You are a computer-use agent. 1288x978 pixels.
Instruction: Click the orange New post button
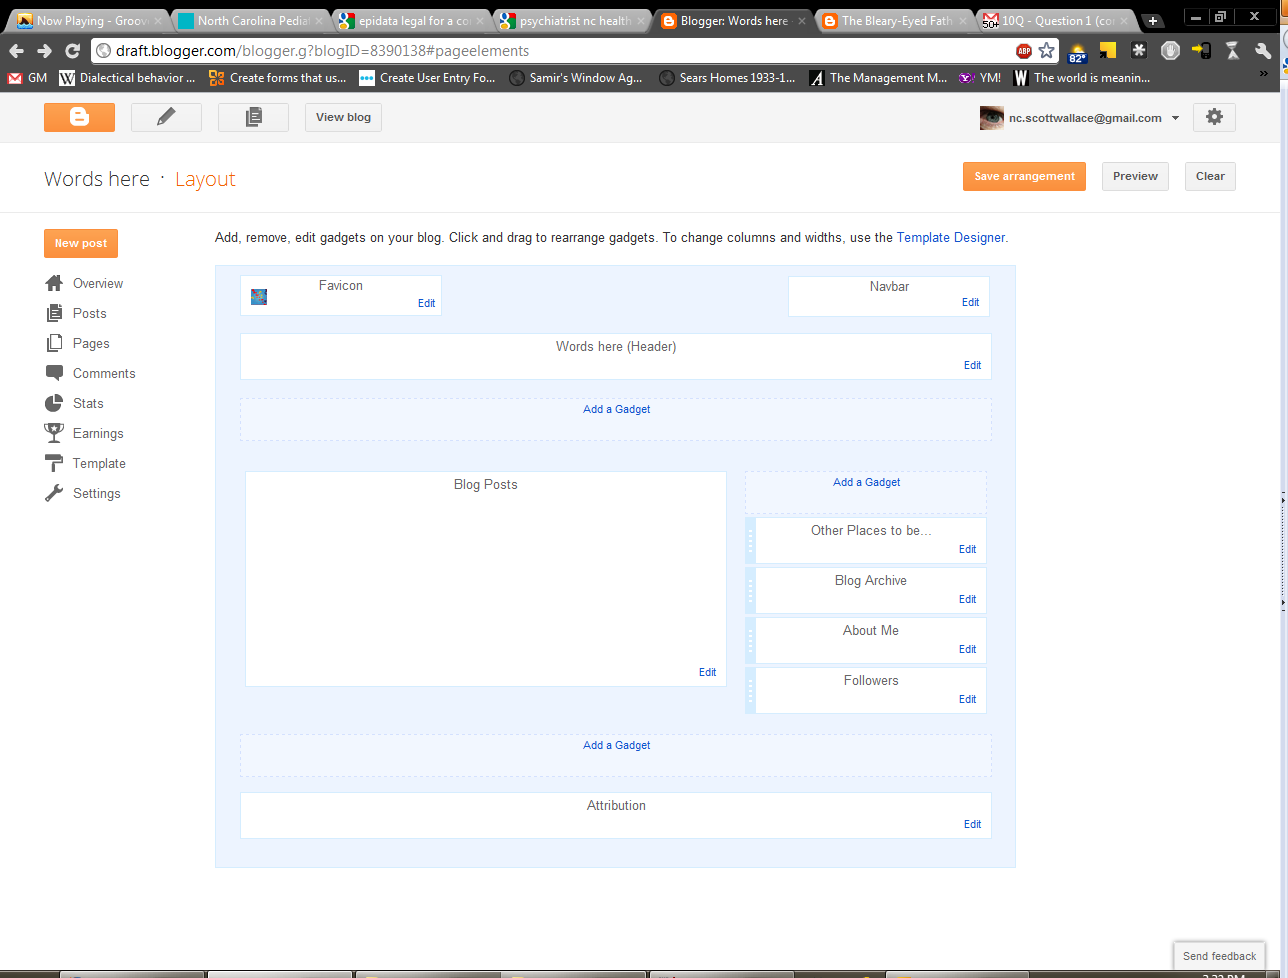81,243
